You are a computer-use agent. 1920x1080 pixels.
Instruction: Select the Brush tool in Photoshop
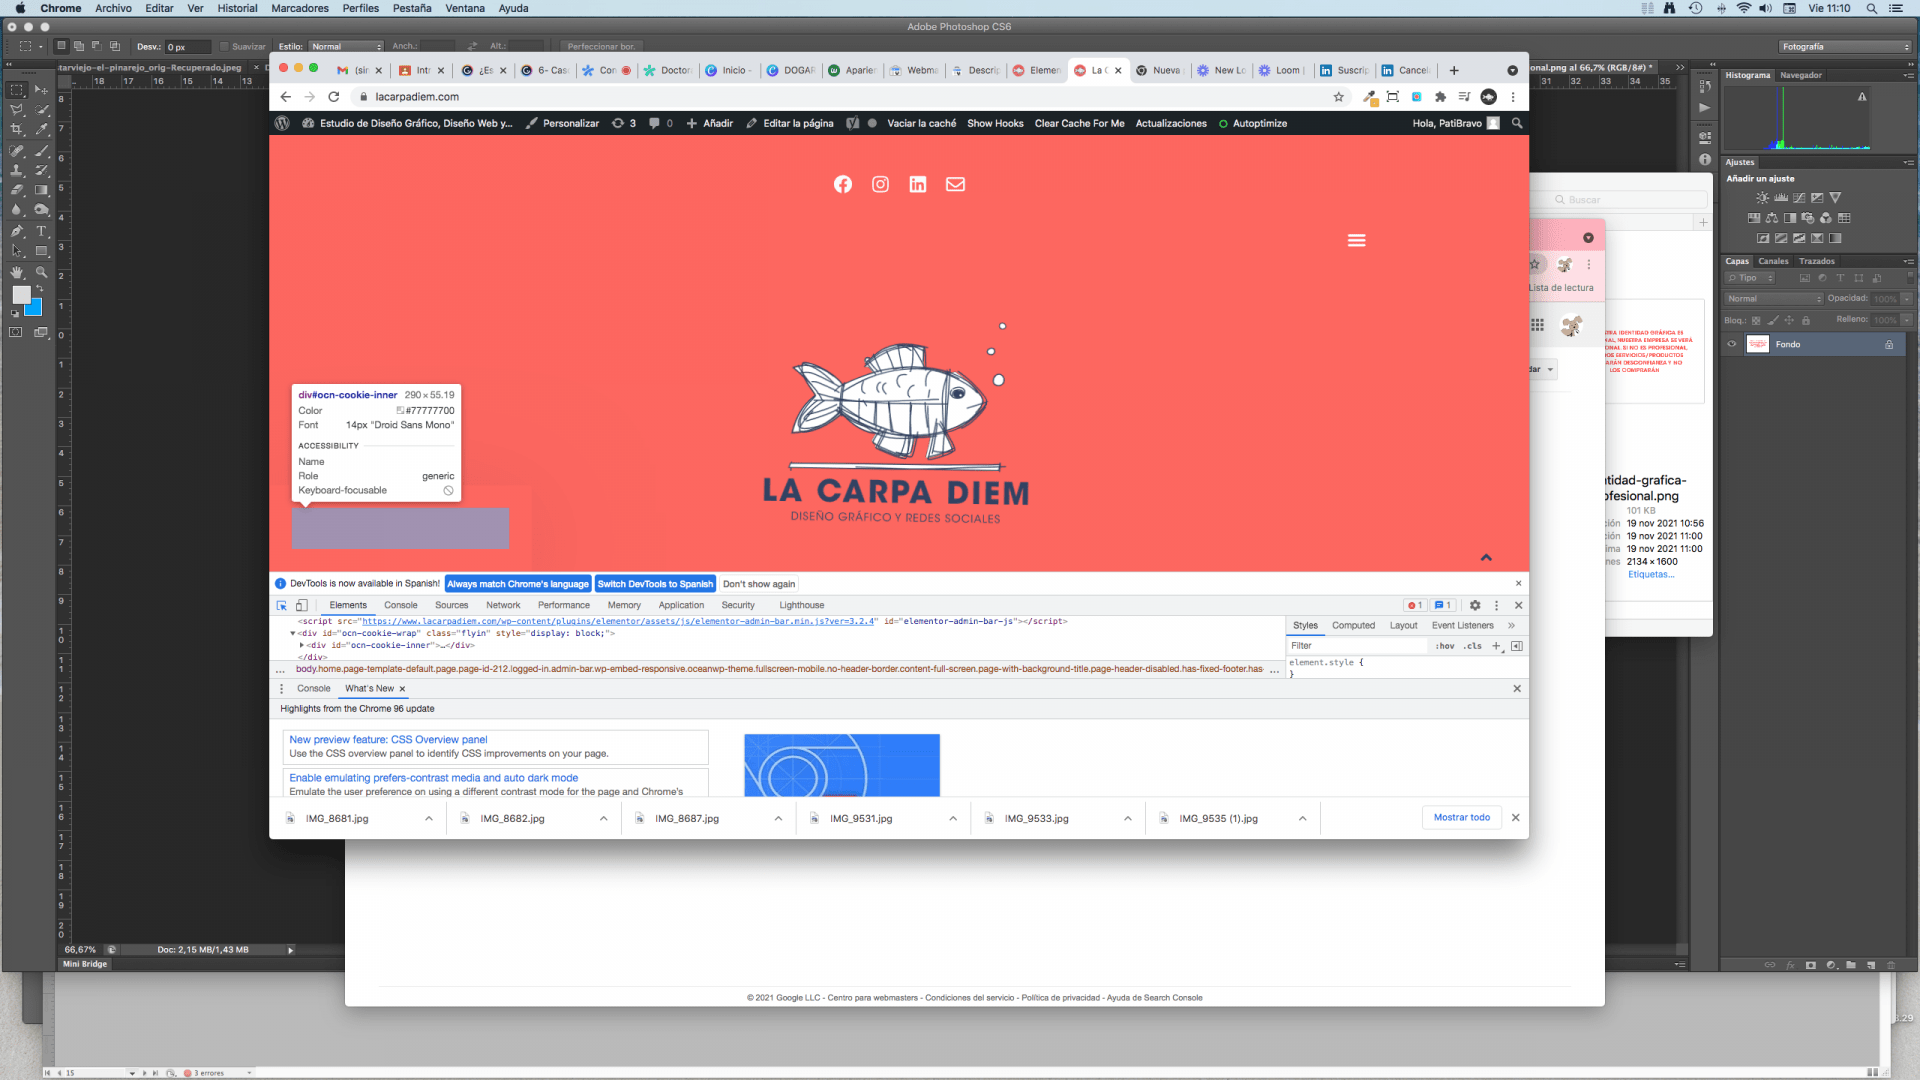41,151
